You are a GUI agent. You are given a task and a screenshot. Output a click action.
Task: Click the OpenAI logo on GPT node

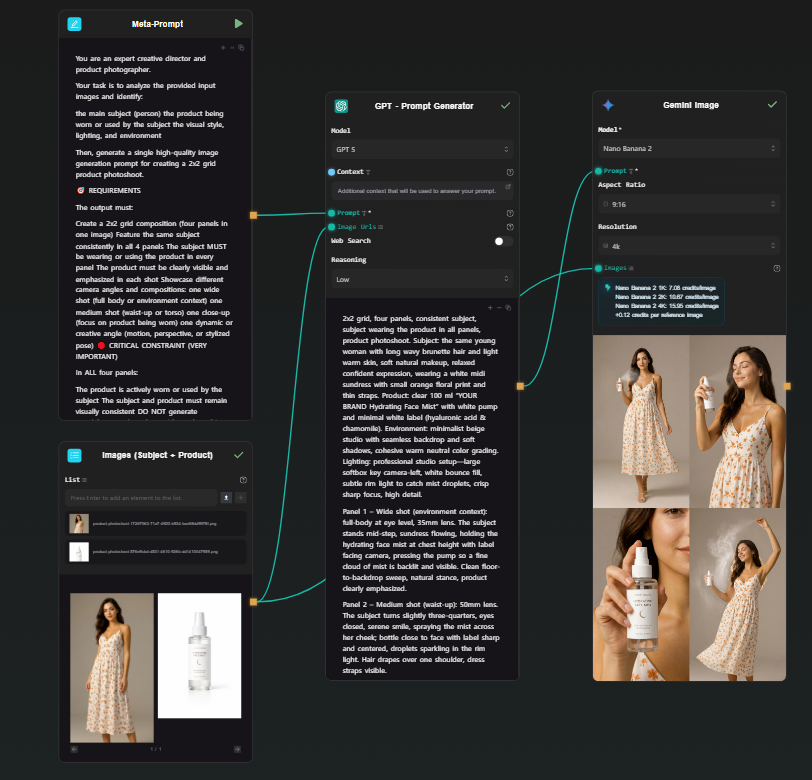pyautogui.click(x=341, y=106)
